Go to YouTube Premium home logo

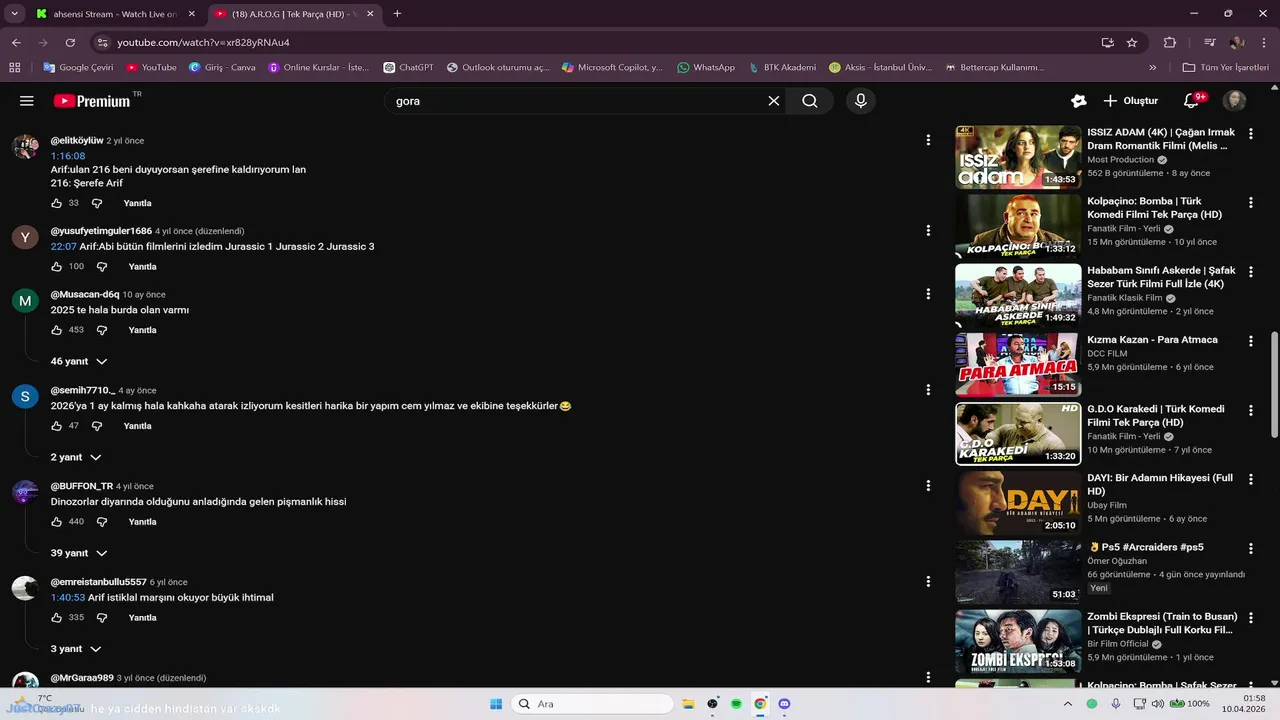pos(92,101)
